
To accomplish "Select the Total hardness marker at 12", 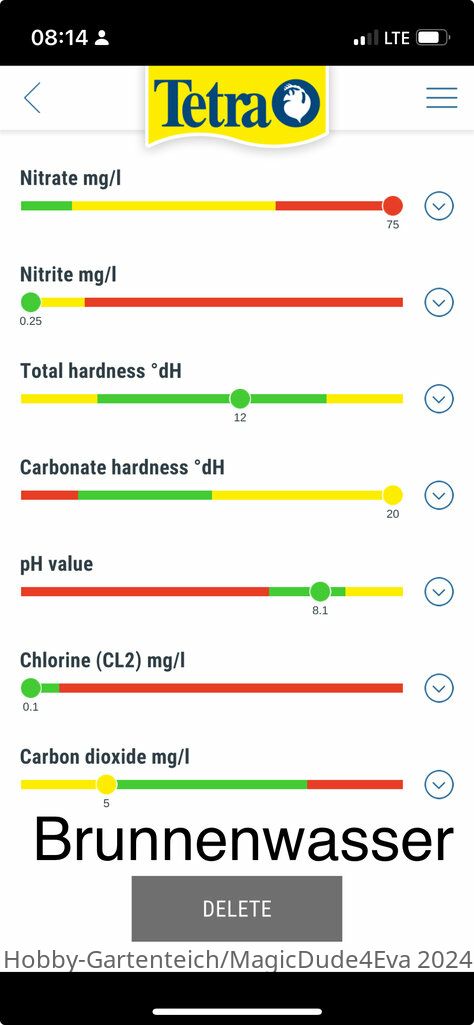I will [240, 398].
